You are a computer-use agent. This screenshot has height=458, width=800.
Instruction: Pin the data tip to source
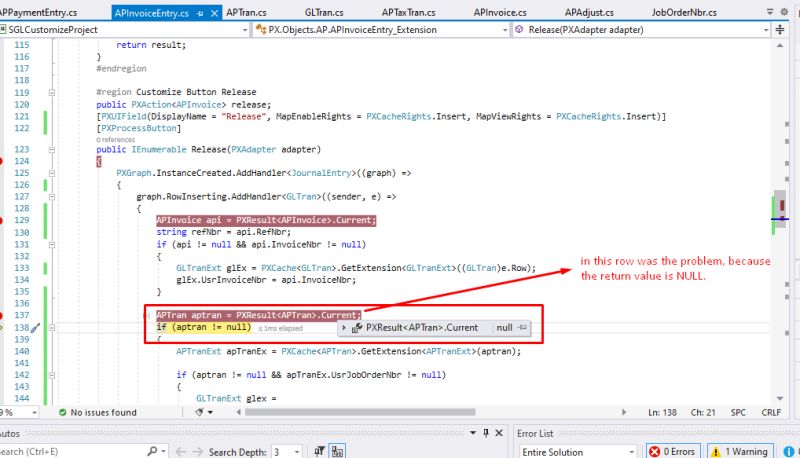[x=522, y=328]
